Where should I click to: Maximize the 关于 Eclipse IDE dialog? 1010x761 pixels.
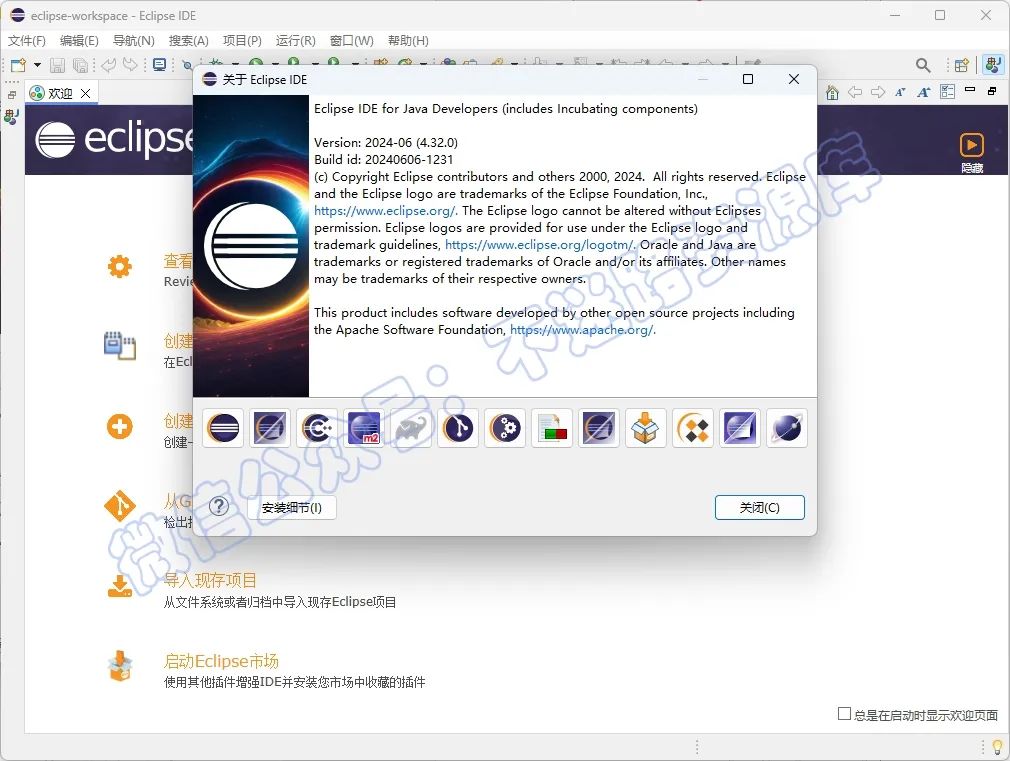point(748,79)
